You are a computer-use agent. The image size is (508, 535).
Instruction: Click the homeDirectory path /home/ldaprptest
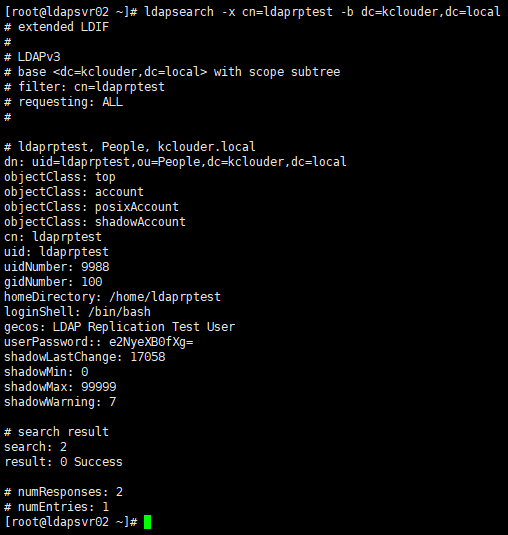(x=165, y=297)
